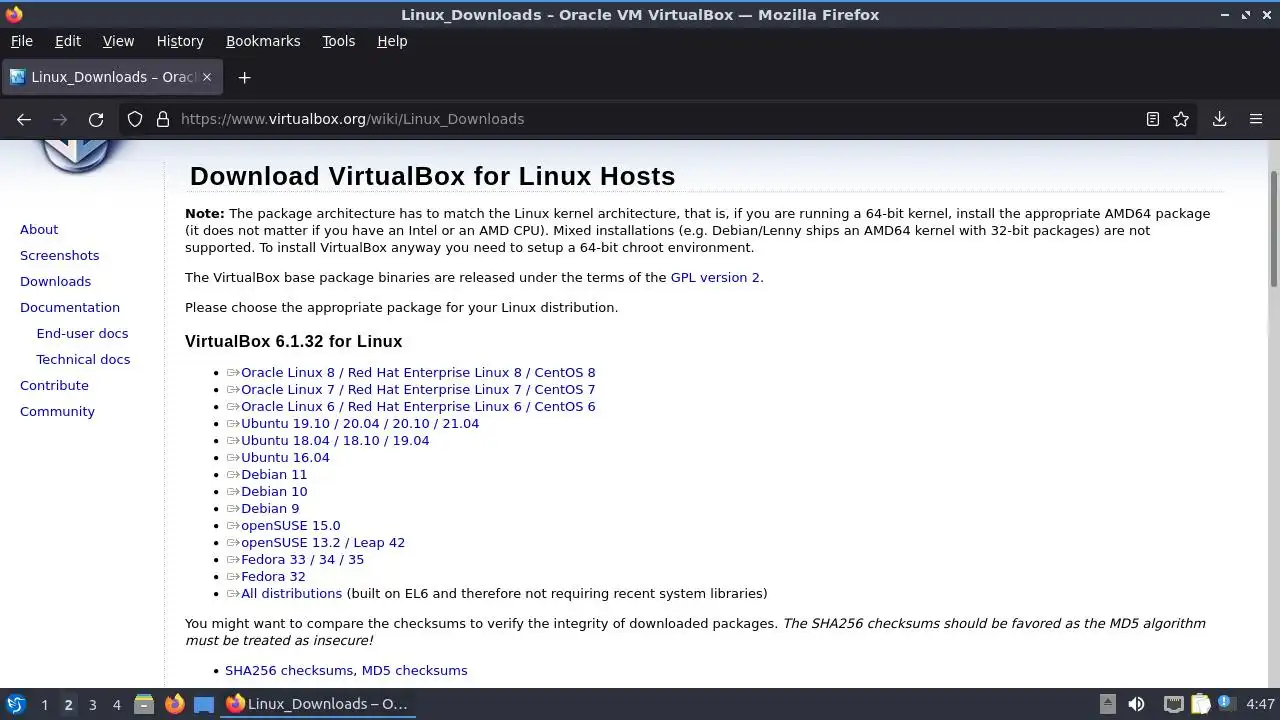Open the Tools menu
Viewport: 1280px width, 720px height.
point(338,41)
